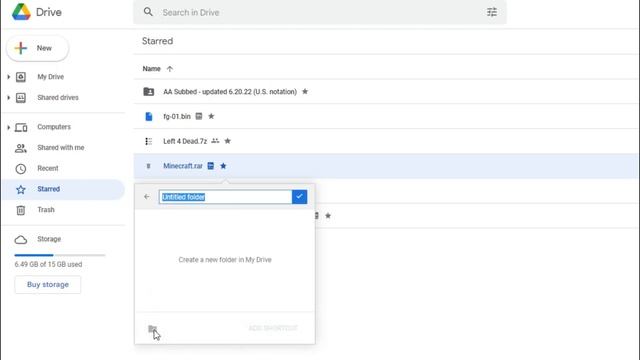Open search filter options icon

[x=492, y=12]
